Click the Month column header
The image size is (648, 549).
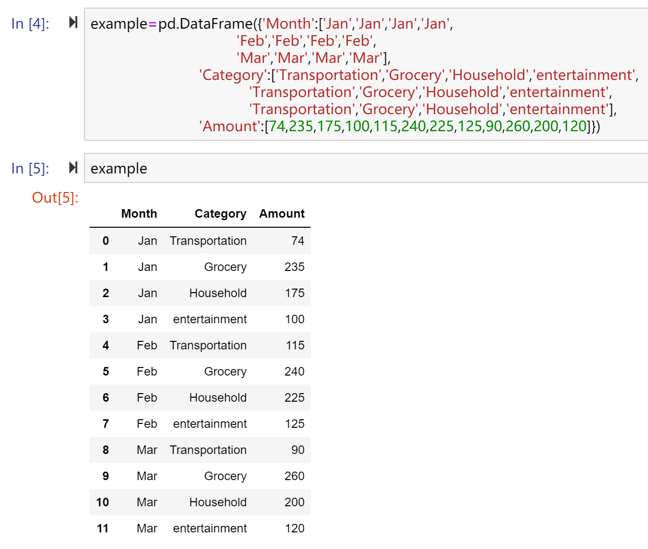(x=139, y=214)
